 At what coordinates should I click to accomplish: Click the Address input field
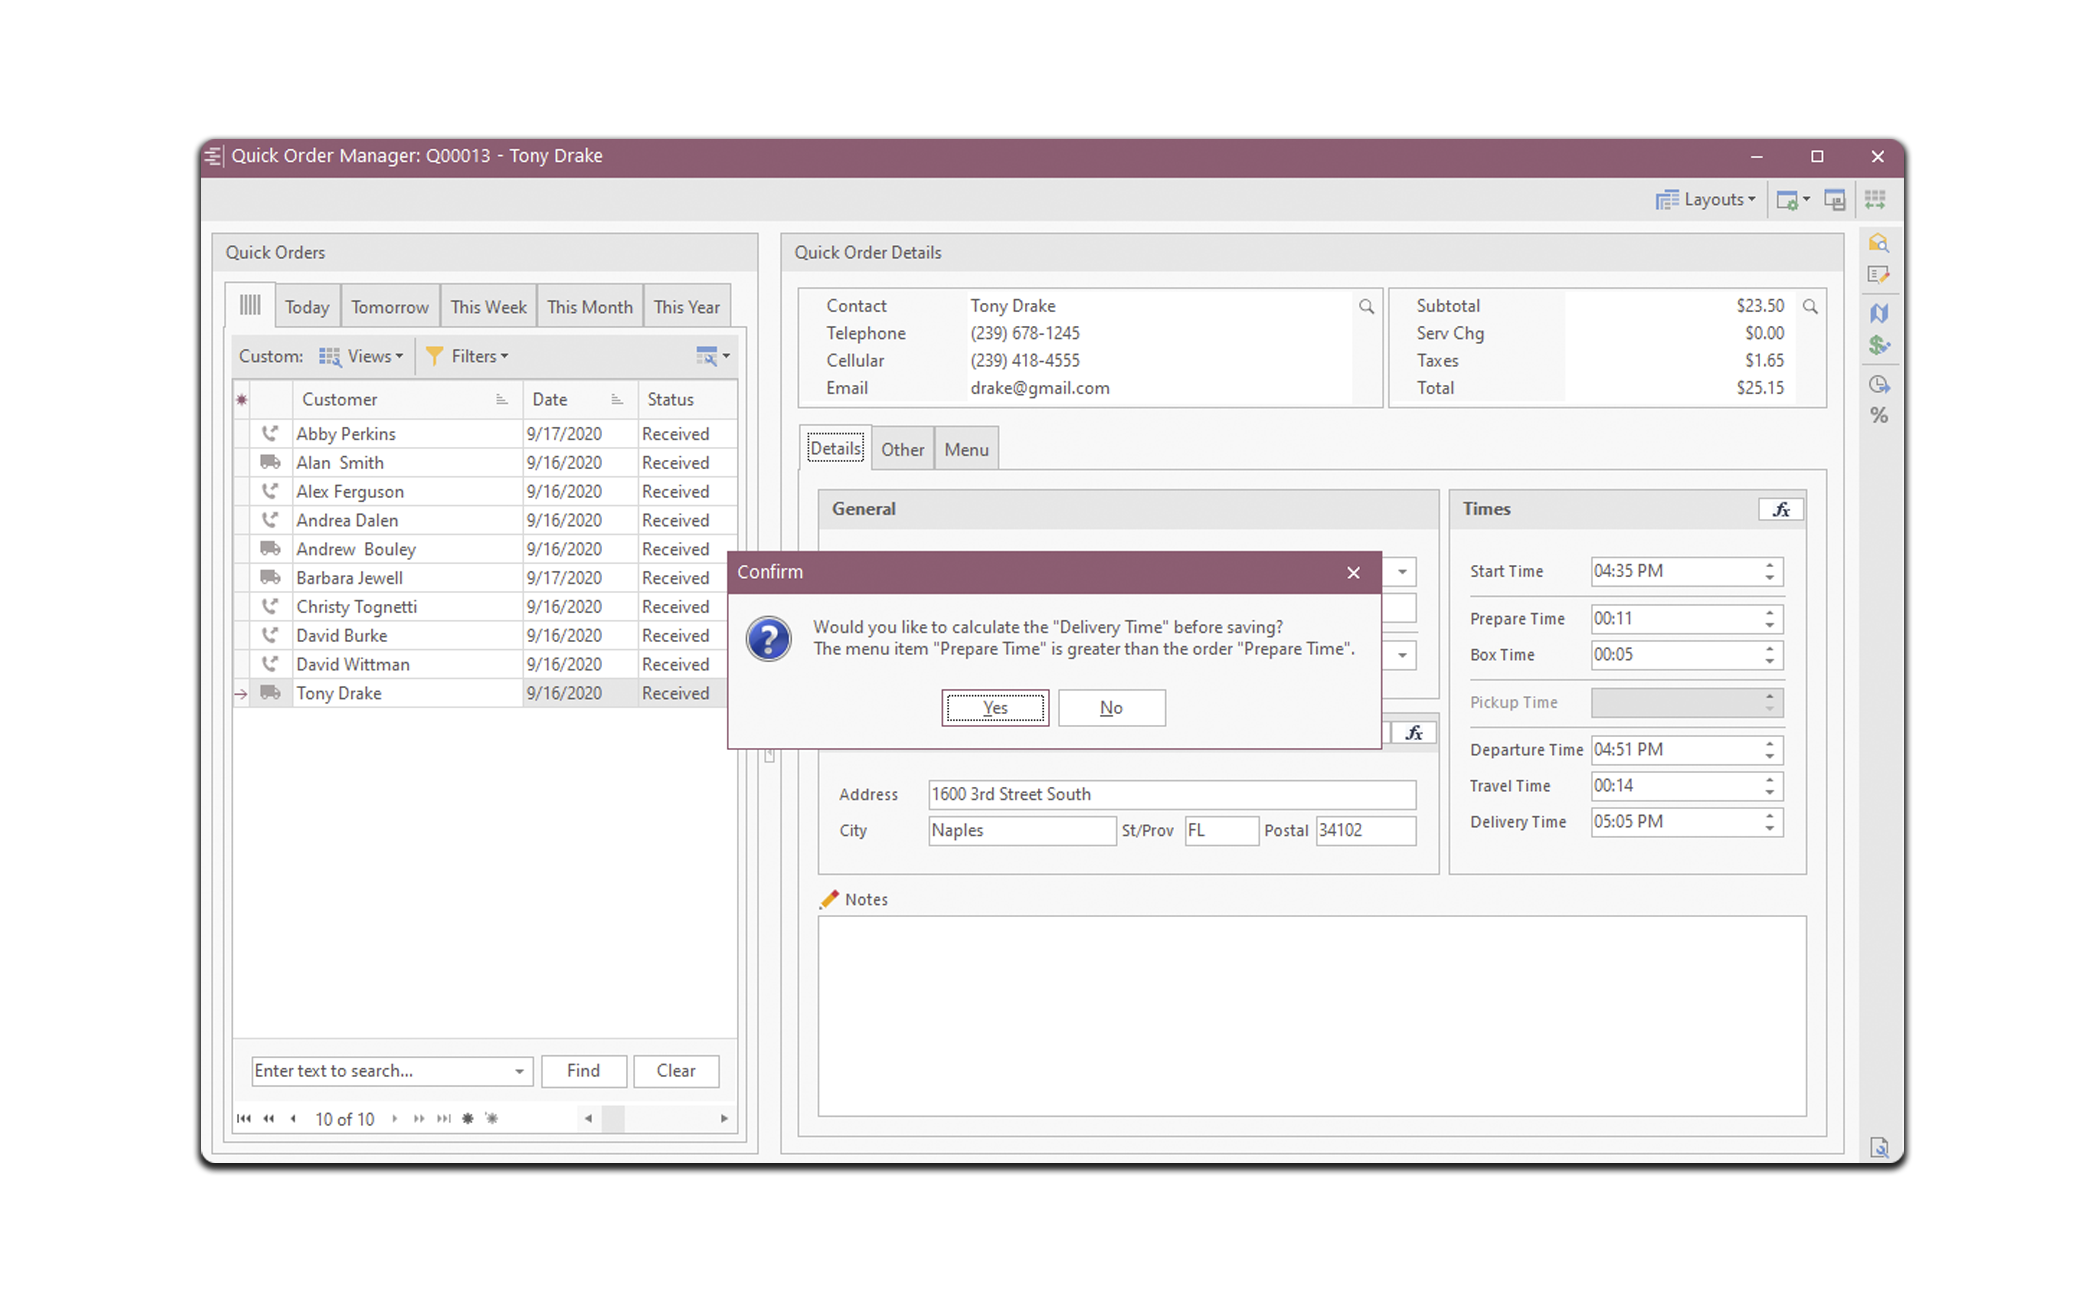click(x=1172, y=795)
